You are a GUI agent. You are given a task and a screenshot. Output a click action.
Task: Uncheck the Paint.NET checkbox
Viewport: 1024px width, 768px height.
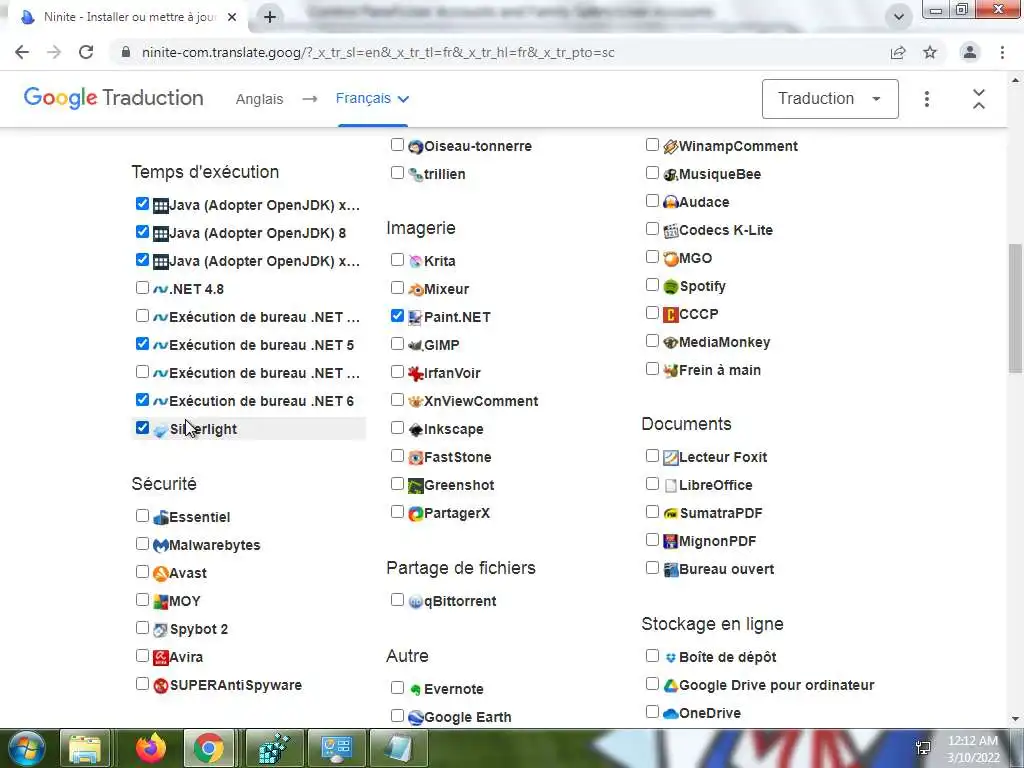397,315
